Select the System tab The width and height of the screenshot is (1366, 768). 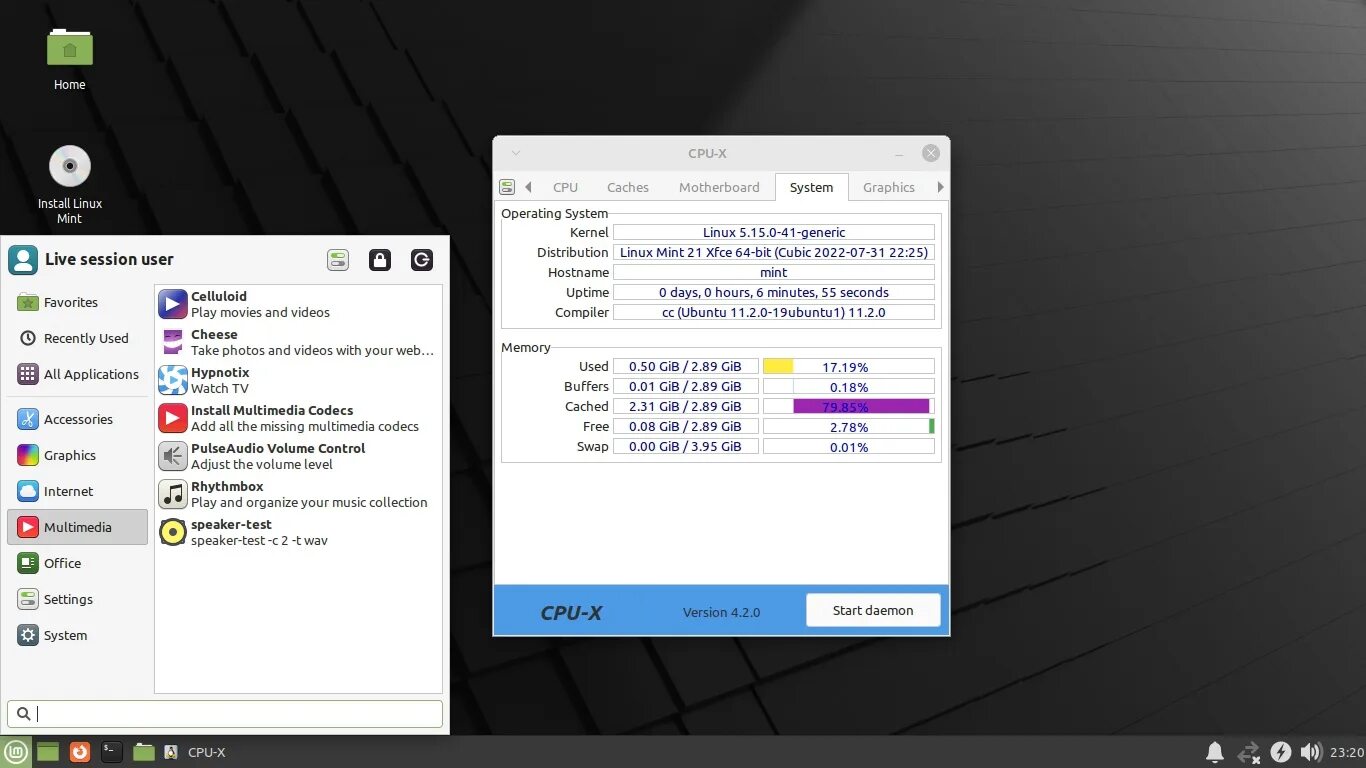811,187
